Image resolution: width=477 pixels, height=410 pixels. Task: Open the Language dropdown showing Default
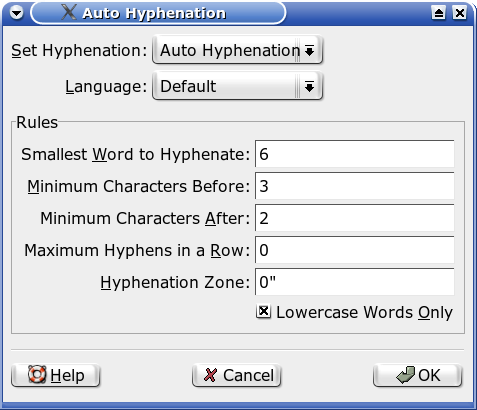[237, 86]
